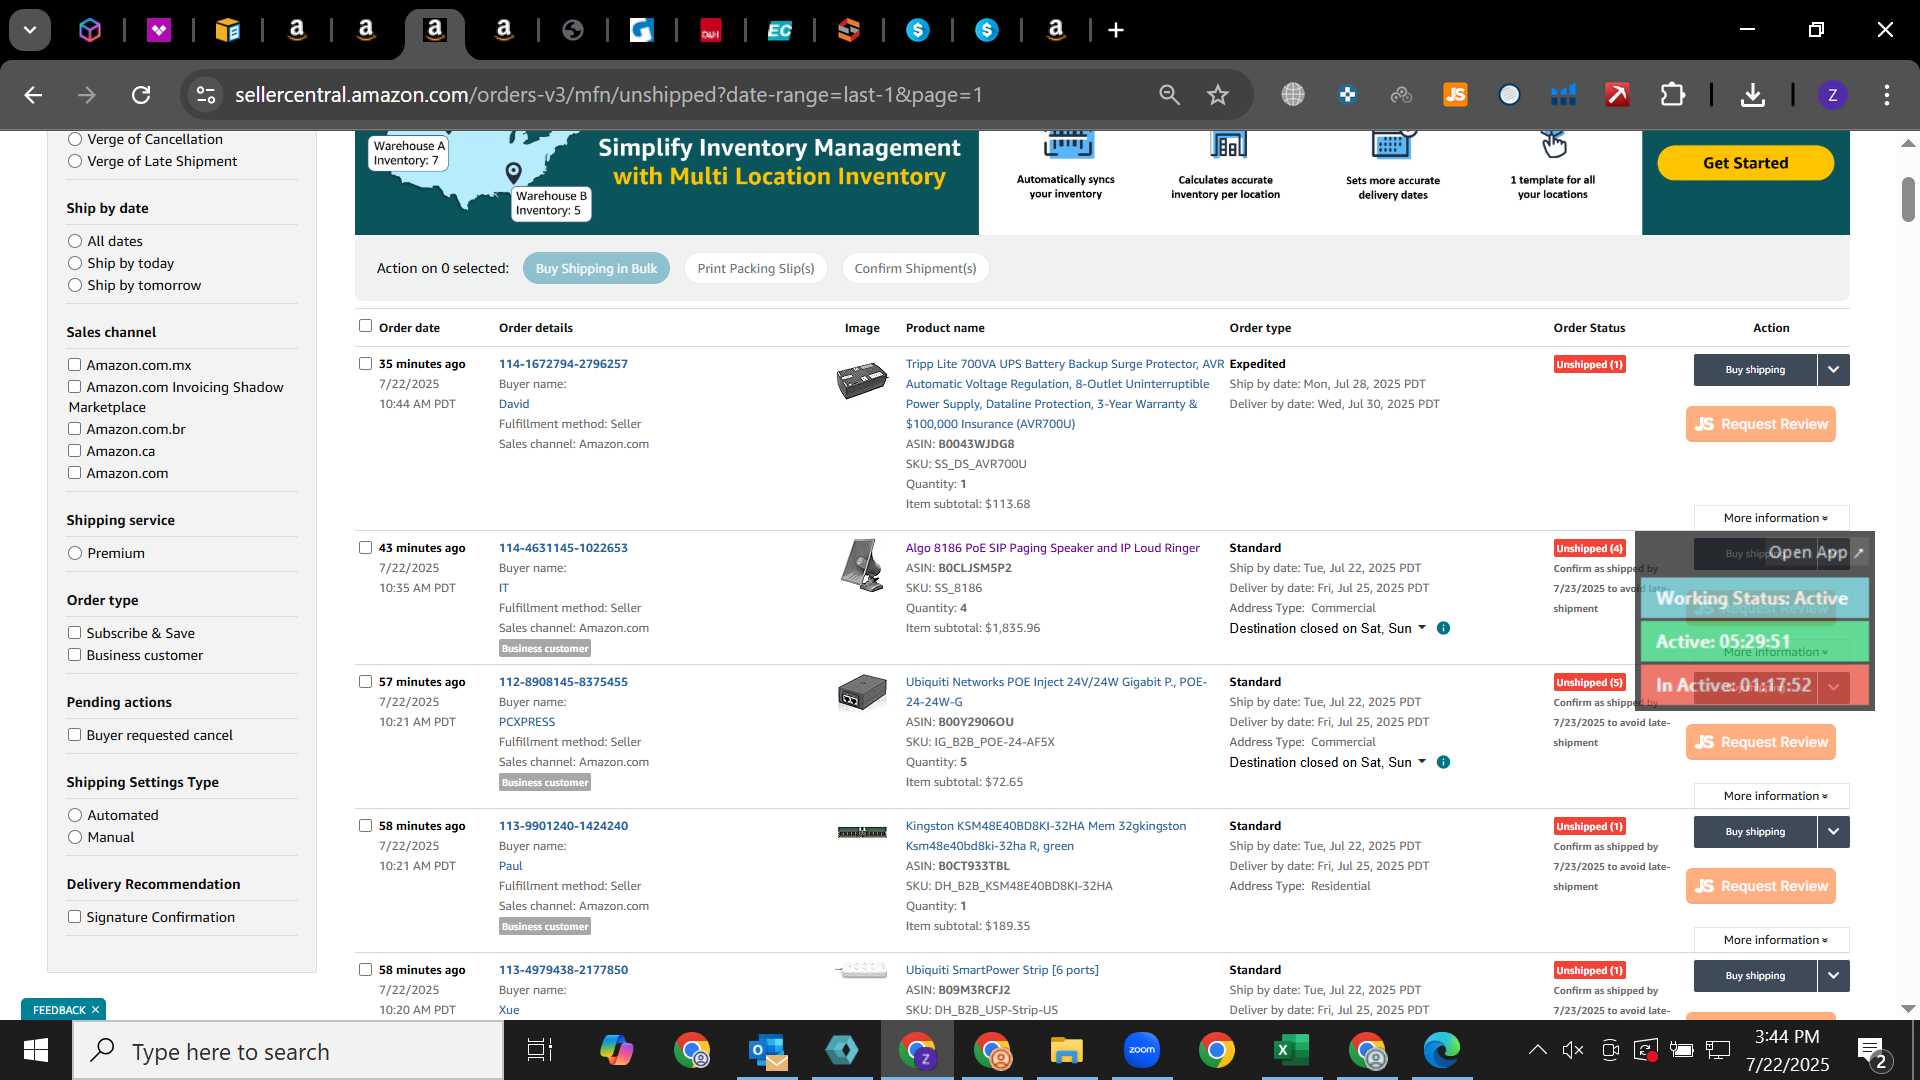Check the Amazon.com.mx sales channel box
The width and height of the screenshot is (1920, 1080).
(74, 365)
